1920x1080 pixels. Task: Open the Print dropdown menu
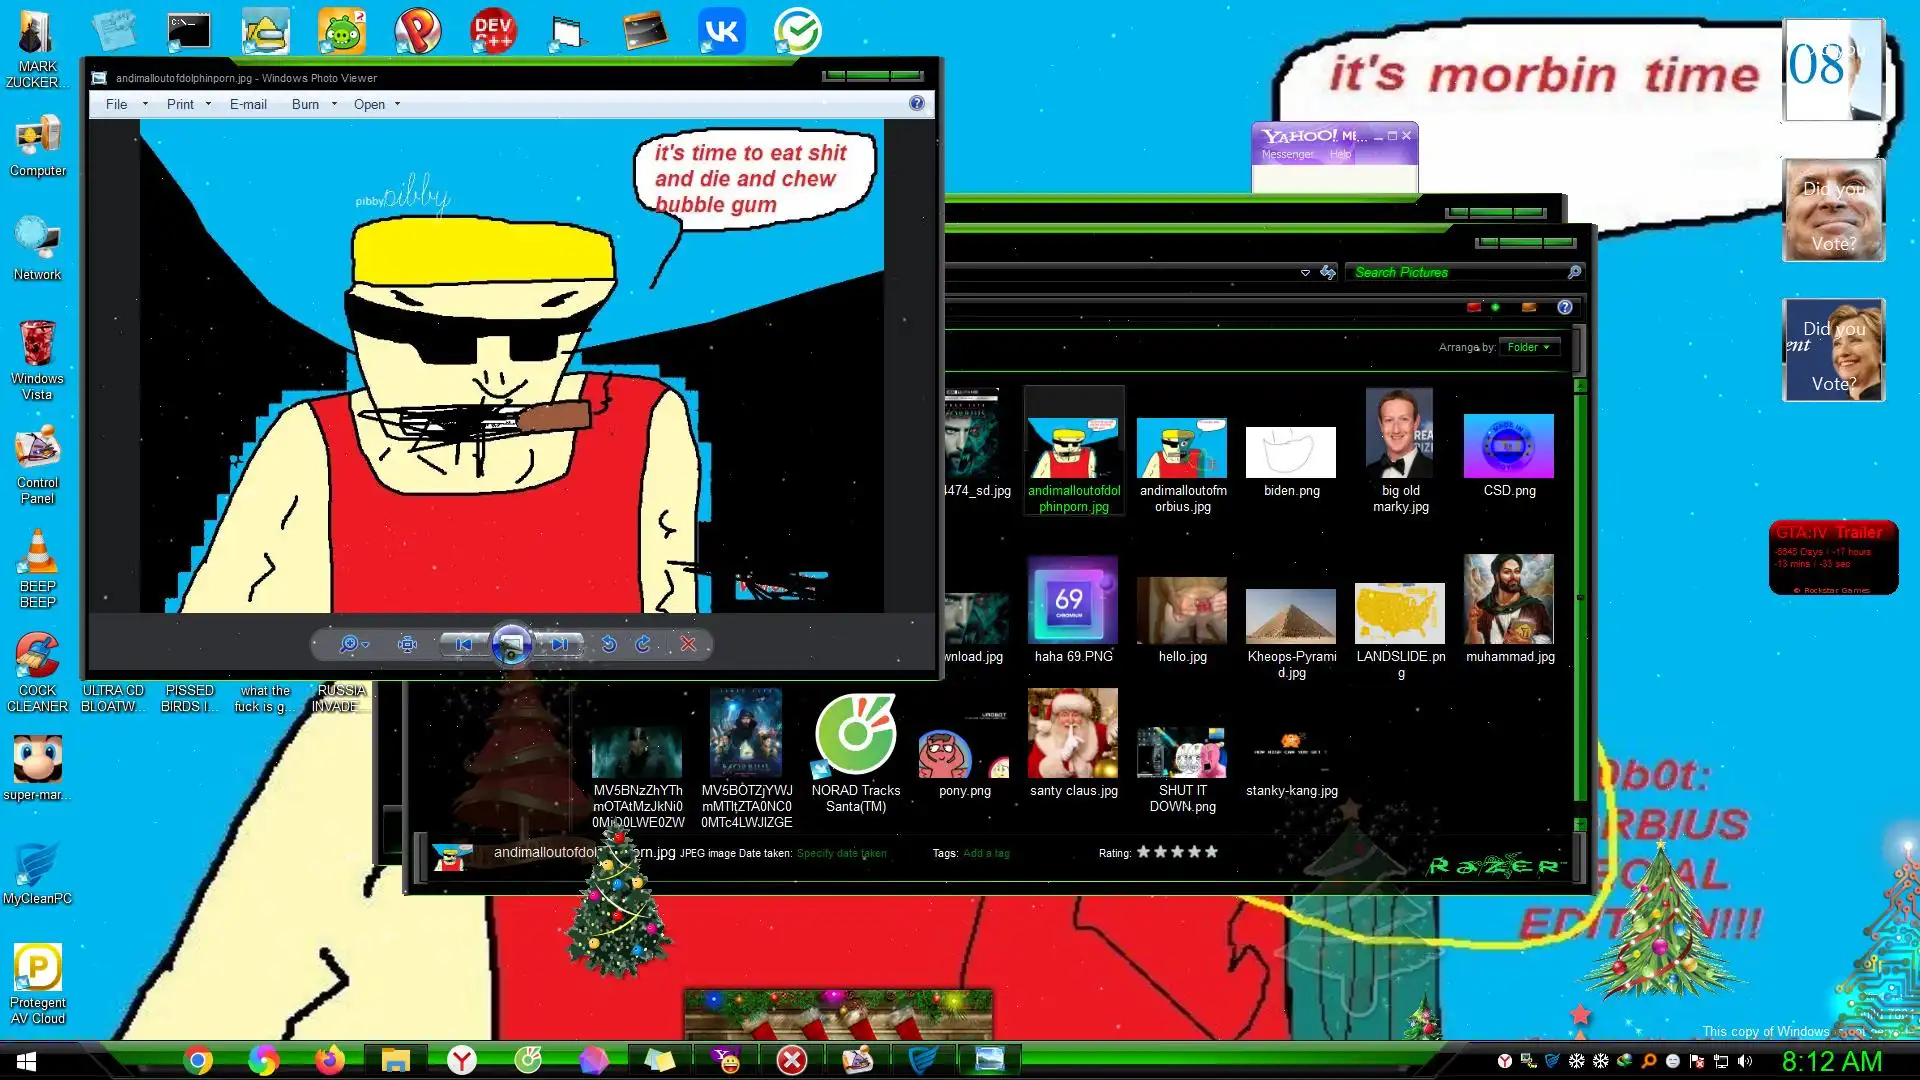(x=188, y=104)
